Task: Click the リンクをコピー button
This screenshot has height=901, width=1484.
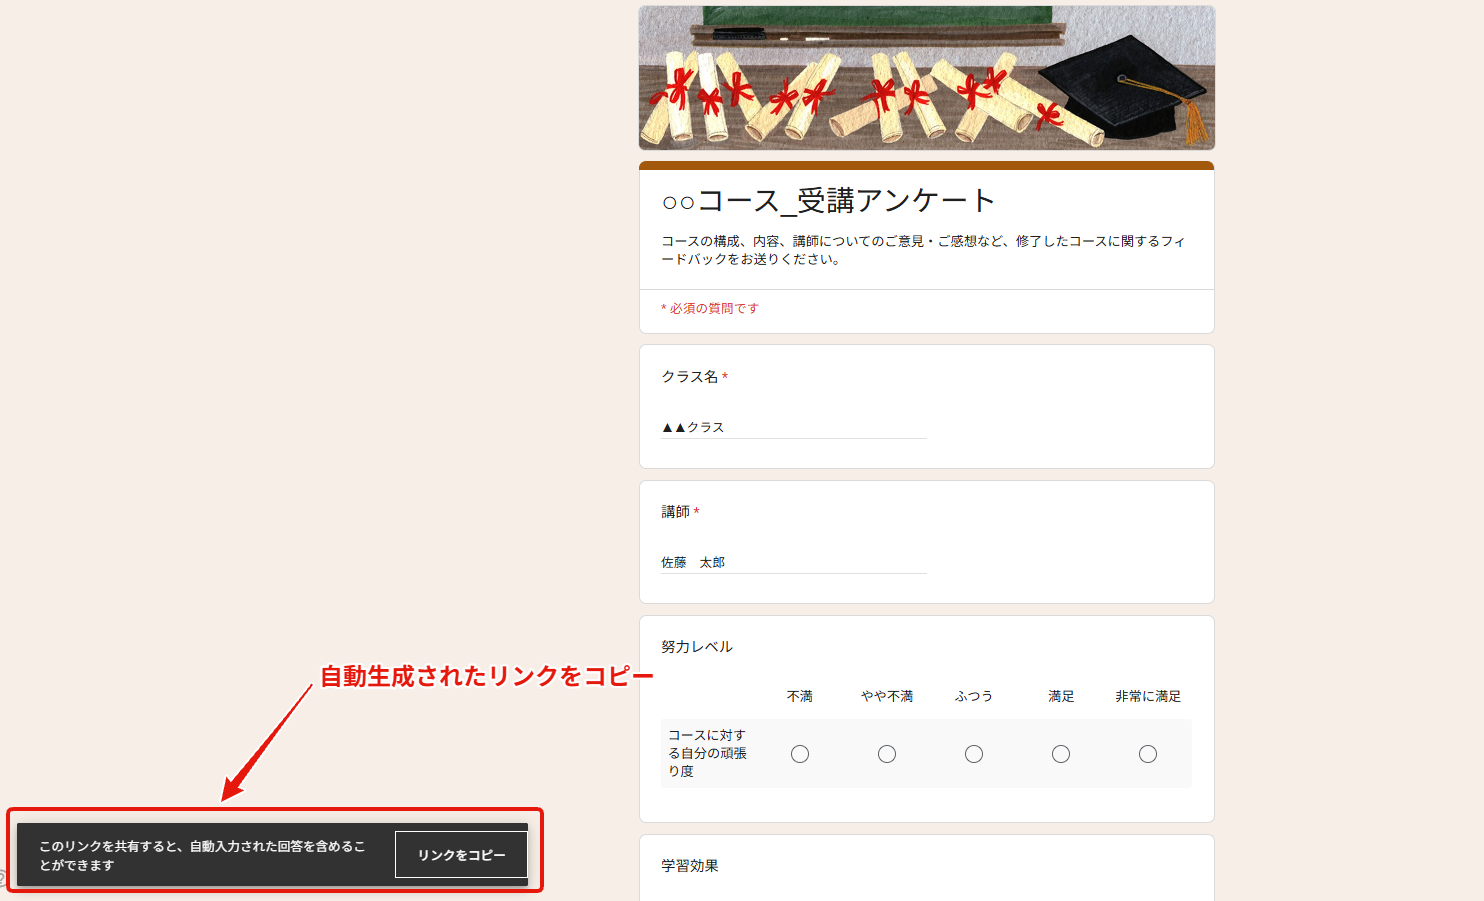Action: (461, 855)
